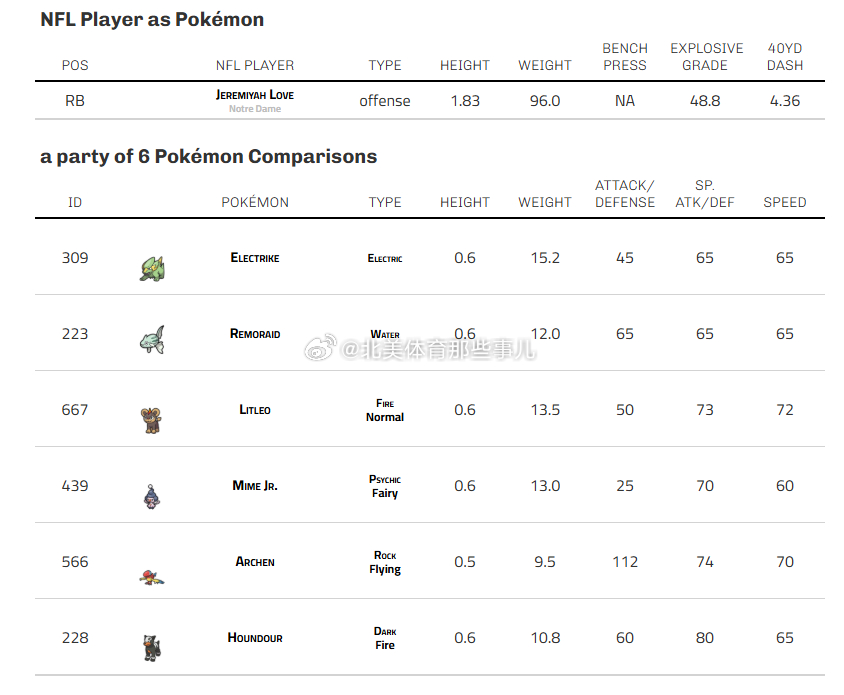The image size is (844, 695).
Task: Click the Remoraid sprite icon
Action: (x=152, y=340)
